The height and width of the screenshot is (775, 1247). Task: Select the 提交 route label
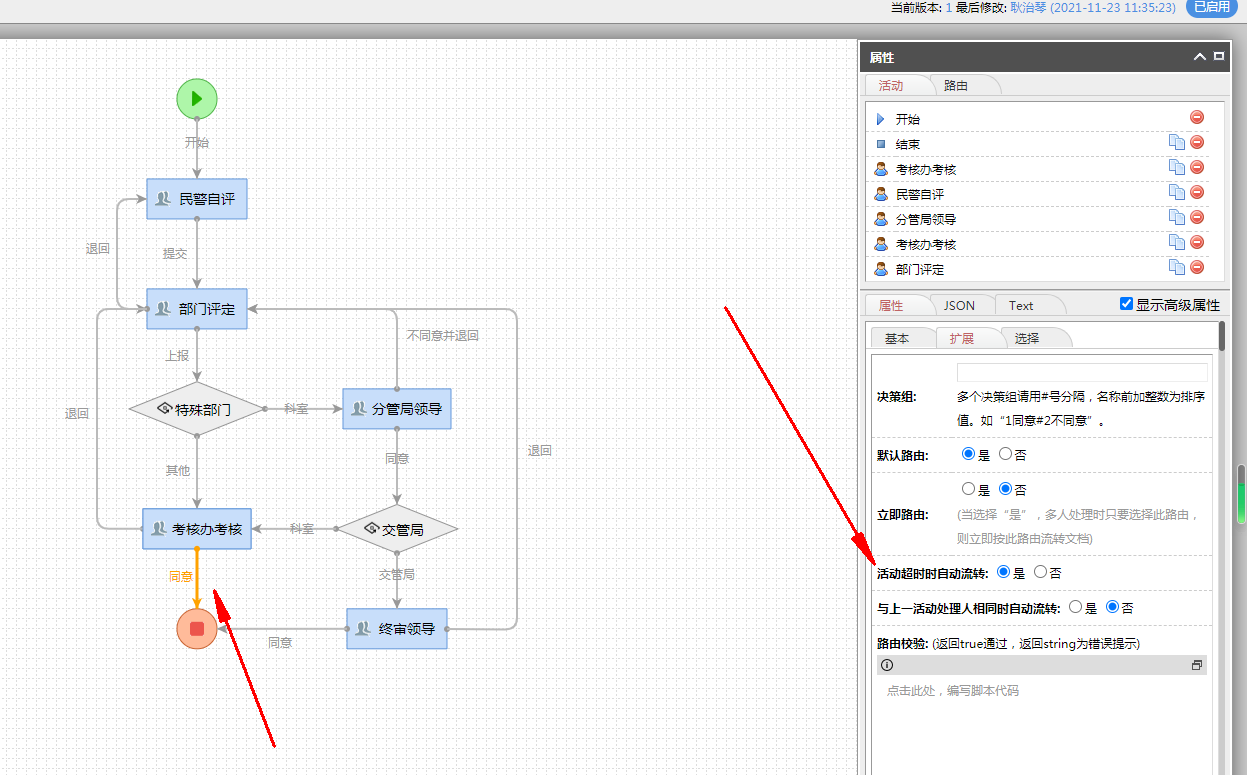(175, 253)
